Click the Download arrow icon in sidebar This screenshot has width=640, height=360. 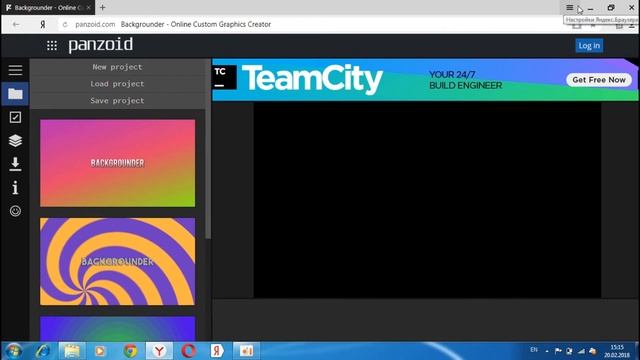coord(15,164)
